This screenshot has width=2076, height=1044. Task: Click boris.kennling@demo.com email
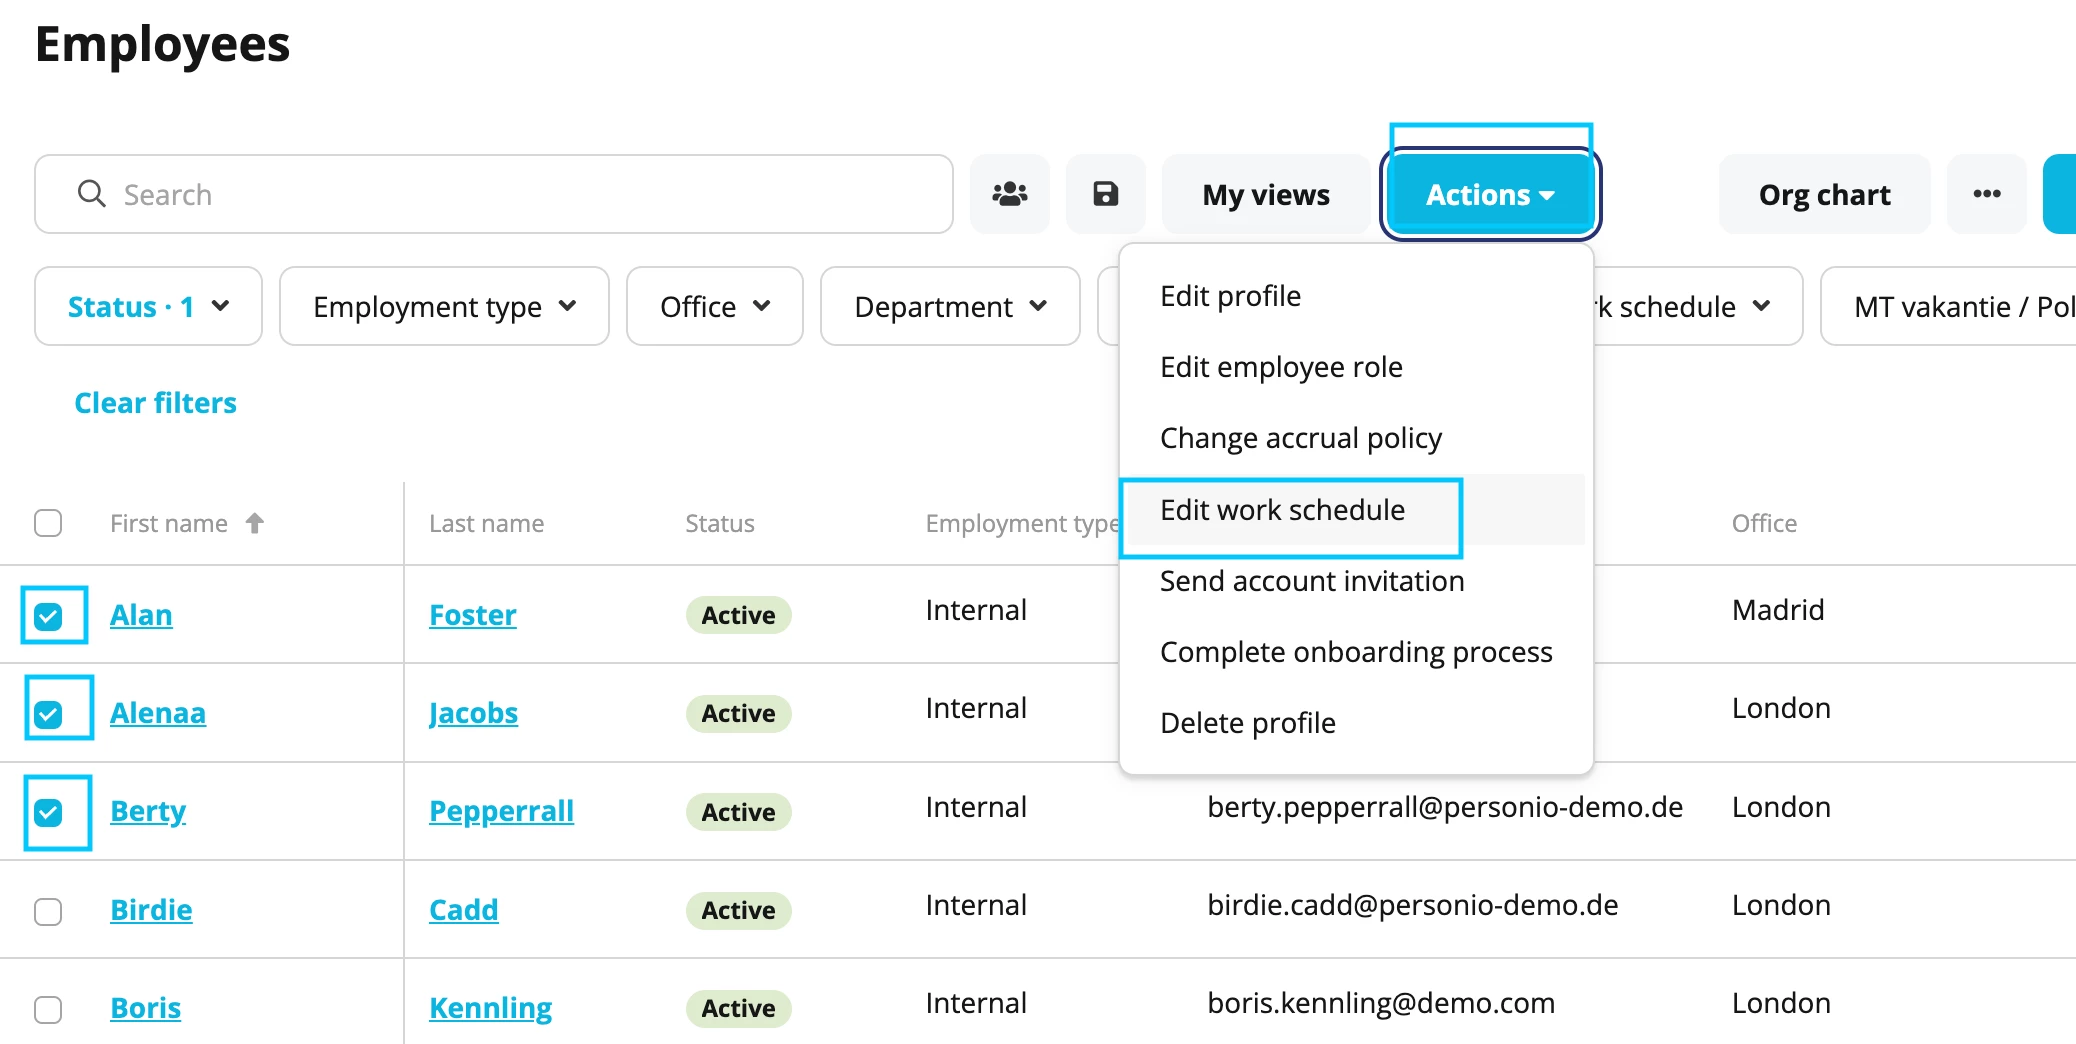coord(1381,1003)
